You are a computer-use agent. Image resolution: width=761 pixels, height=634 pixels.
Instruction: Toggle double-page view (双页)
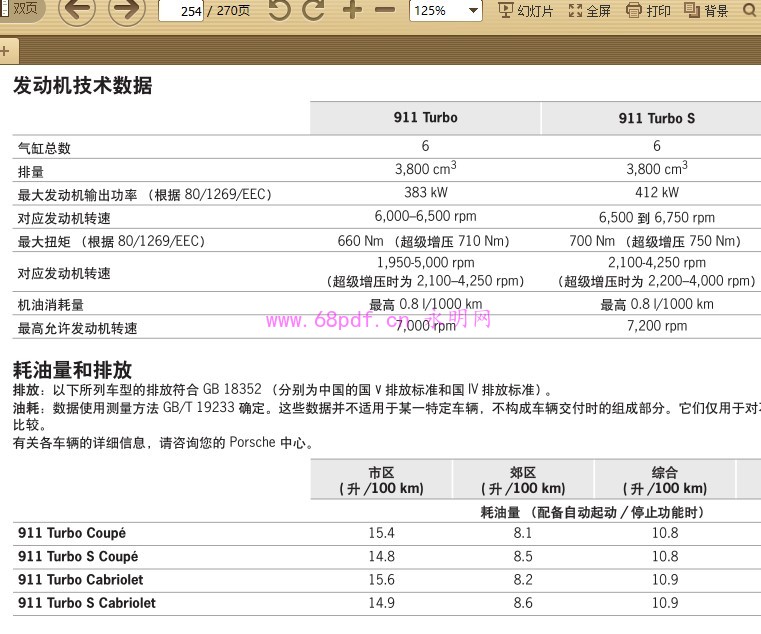[19, 8]
